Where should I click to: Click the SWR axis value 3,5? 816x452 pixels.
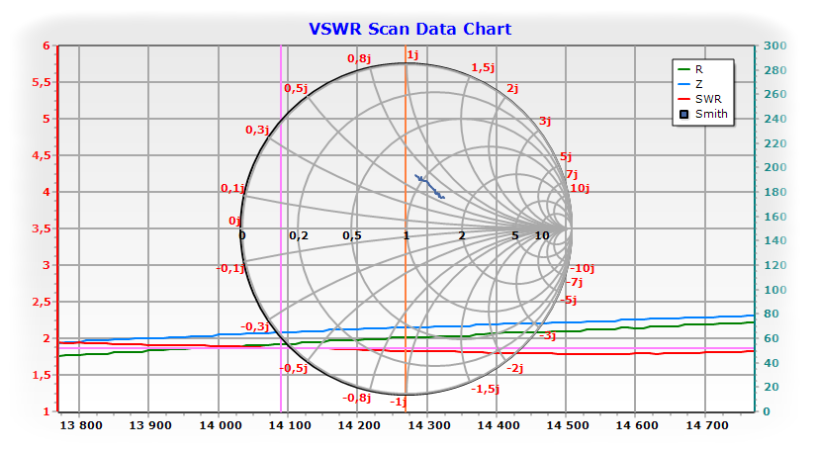(42, 228)
